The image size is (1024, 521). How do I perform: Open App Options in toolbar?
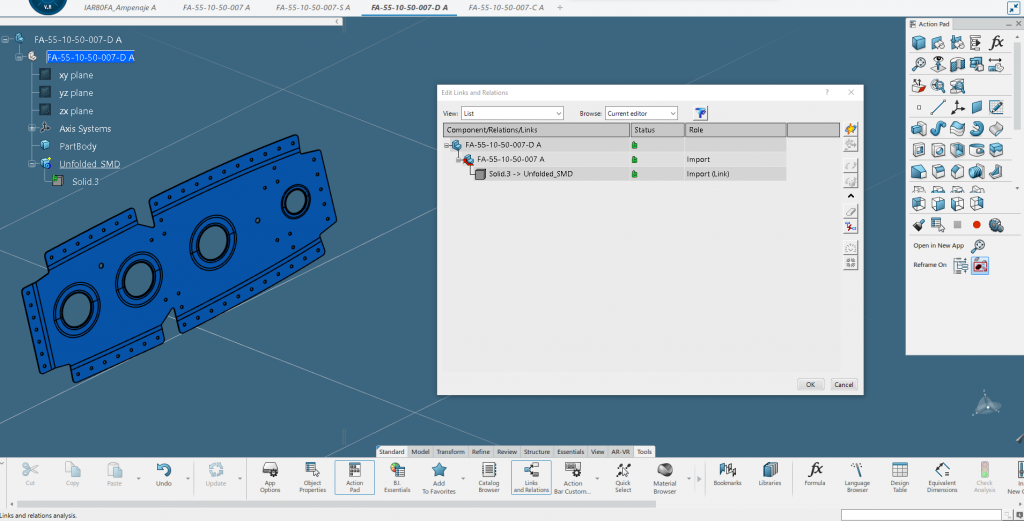[x=270, y=477]
